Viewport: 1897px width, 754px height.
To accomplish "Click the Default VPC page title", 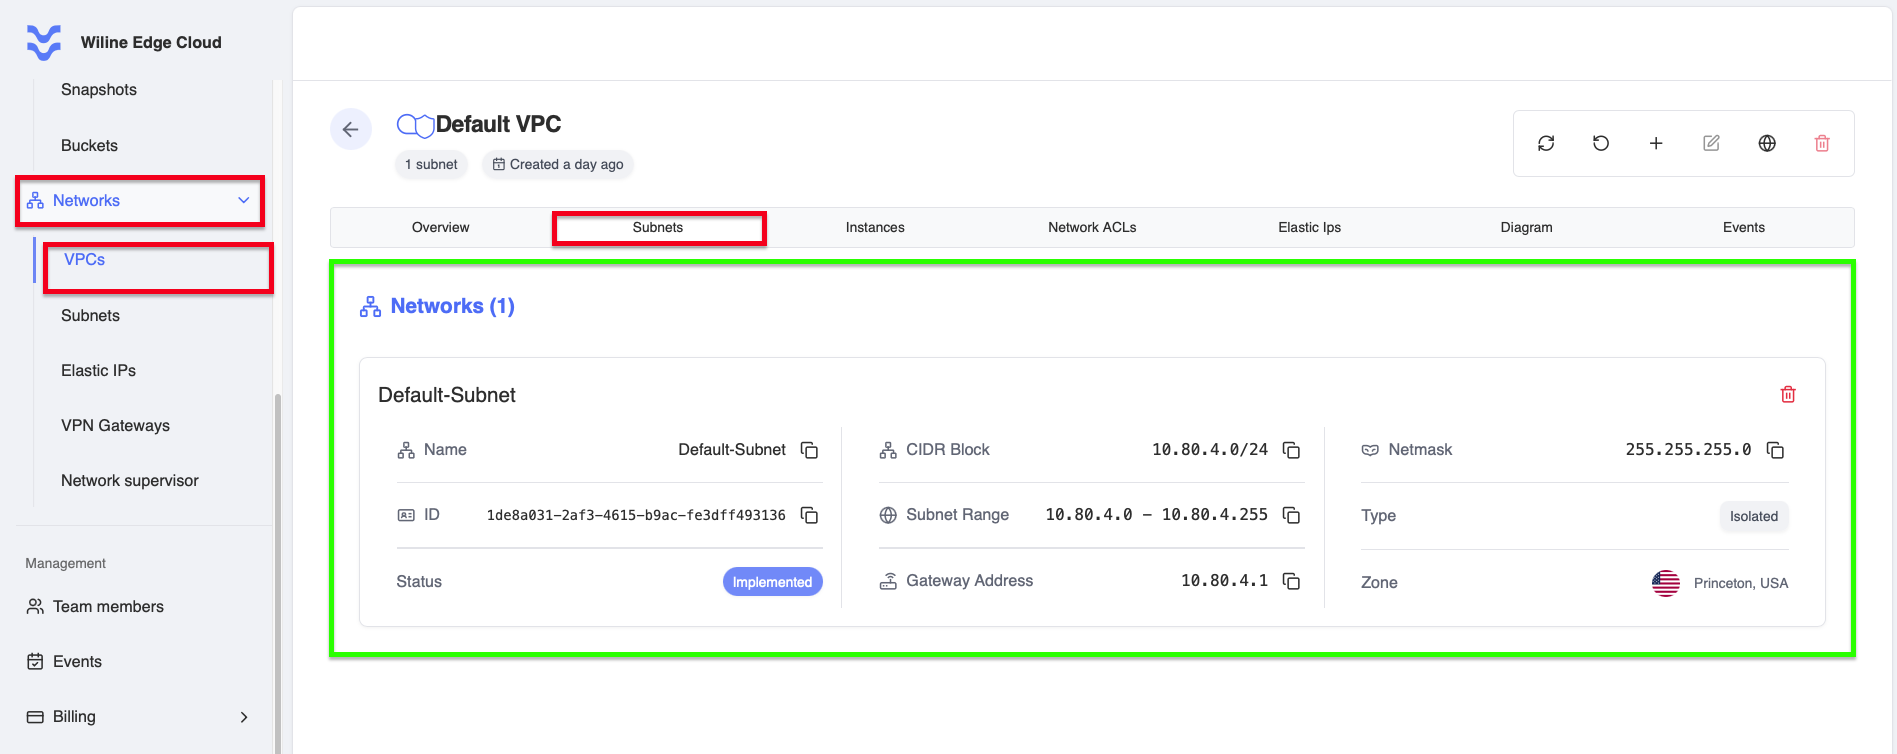I will coord(498,125).
